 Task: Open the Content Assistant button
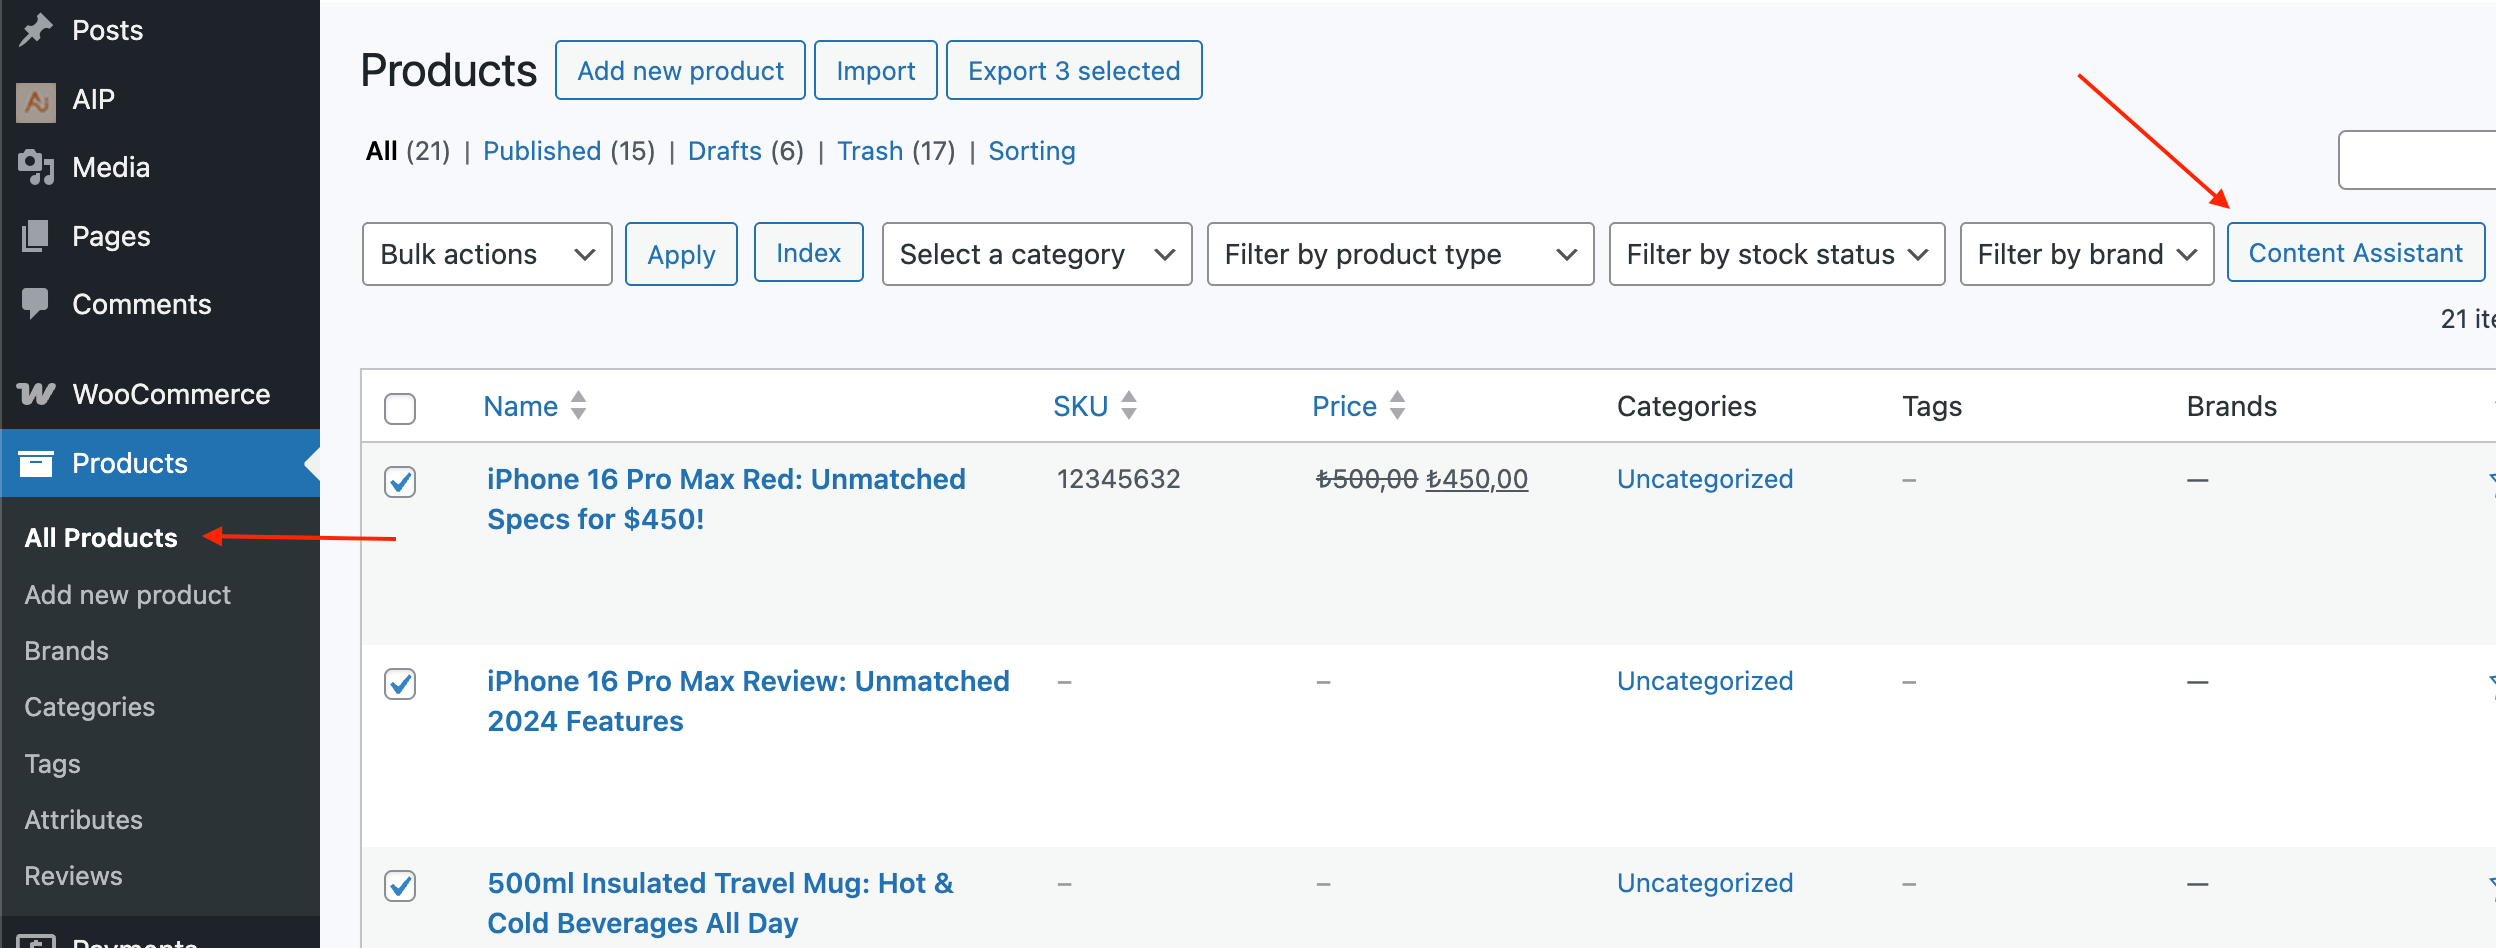point(2356,252)
